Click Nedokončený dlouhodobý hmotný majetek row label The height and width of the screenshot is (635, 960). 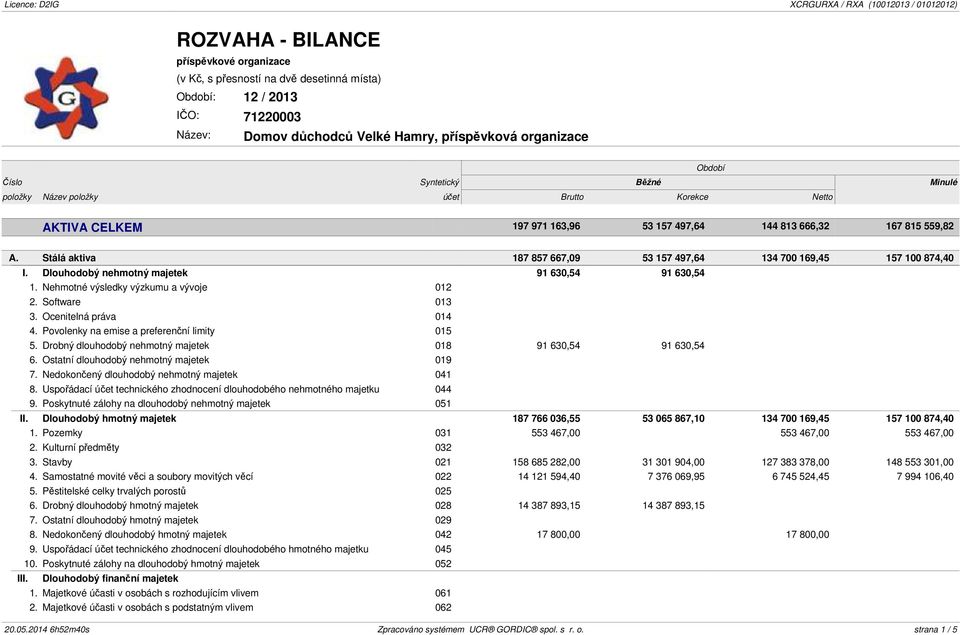[134, 535]
